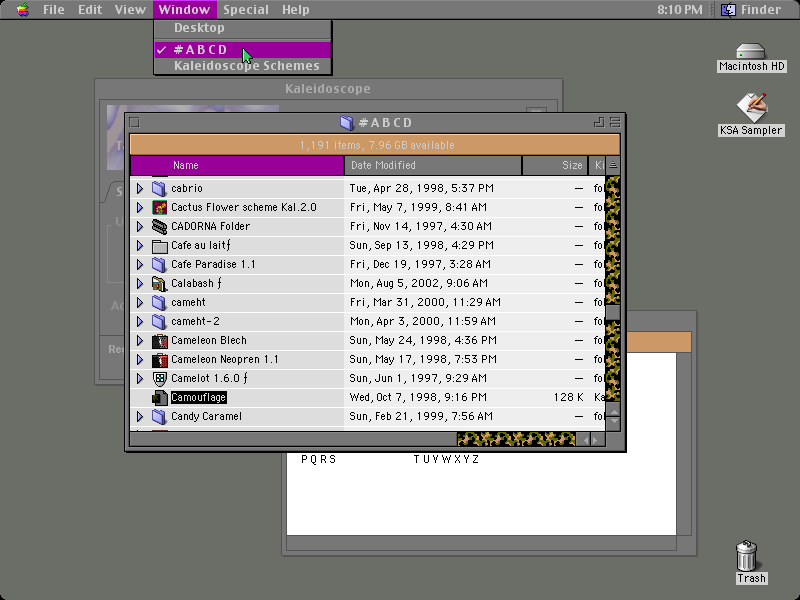Select the Cafe Paradise 1.1 folder icon
The width and height of the screenshot is (800, 600).
(x=159, y=264)
